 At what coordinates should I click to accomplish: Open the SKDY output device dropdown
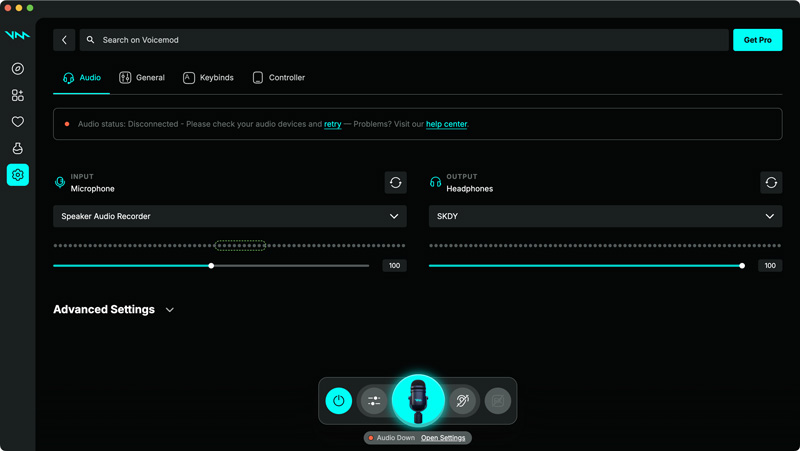pos(605,216)
